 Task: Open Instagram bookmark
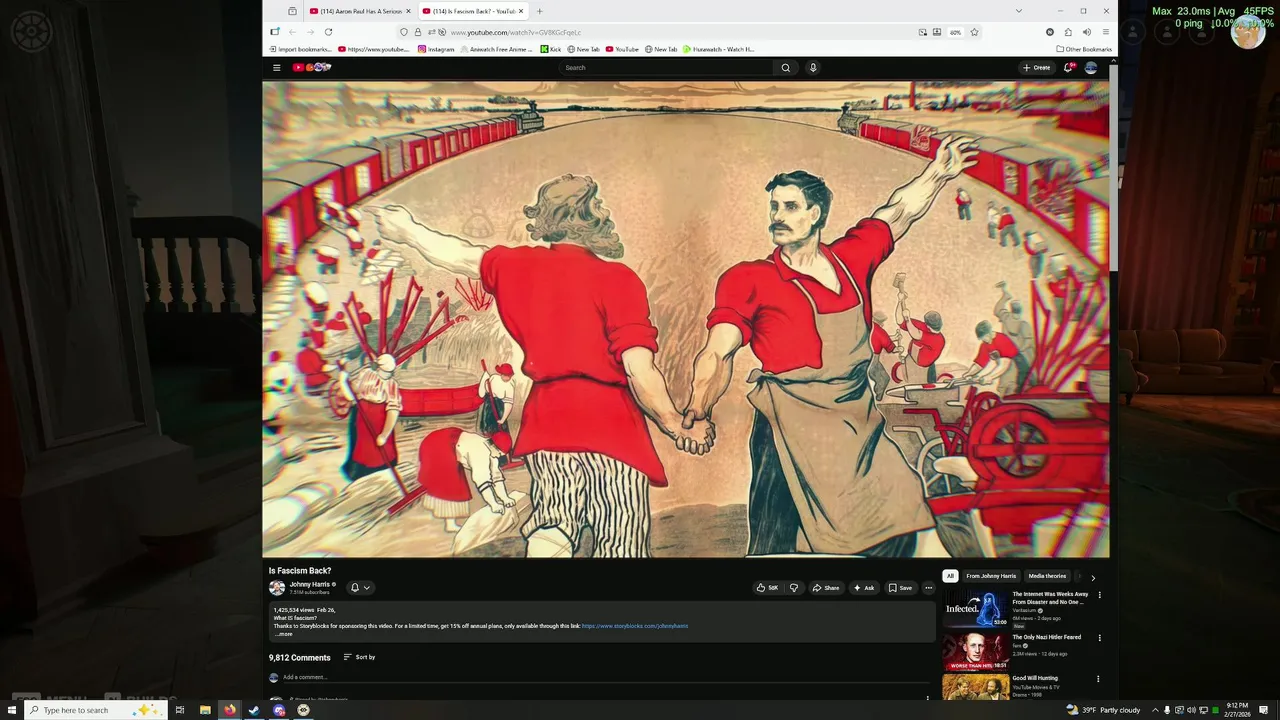(x=436, y=49)
